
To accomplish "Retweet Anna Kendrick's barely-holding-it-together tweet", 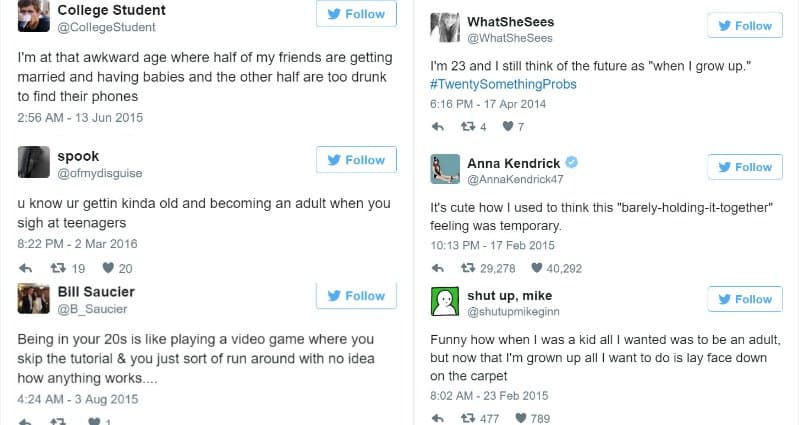I will (x=466, y=268).
